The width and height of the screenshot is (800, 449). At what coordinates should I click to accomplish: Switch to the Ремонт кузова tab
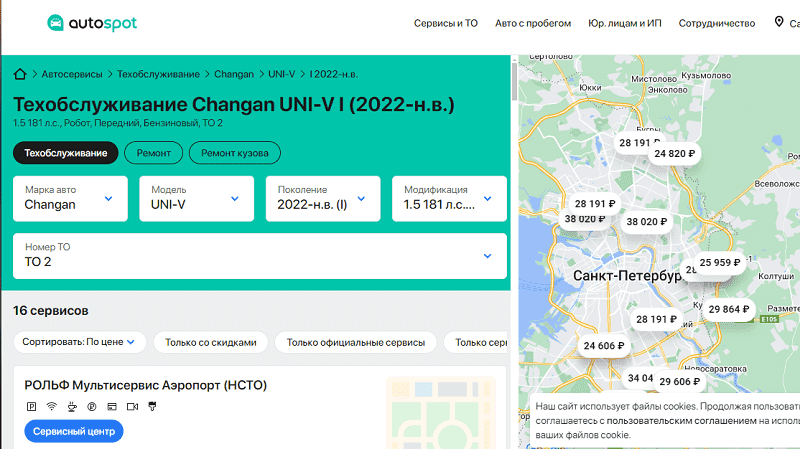(x=235, y=153)
